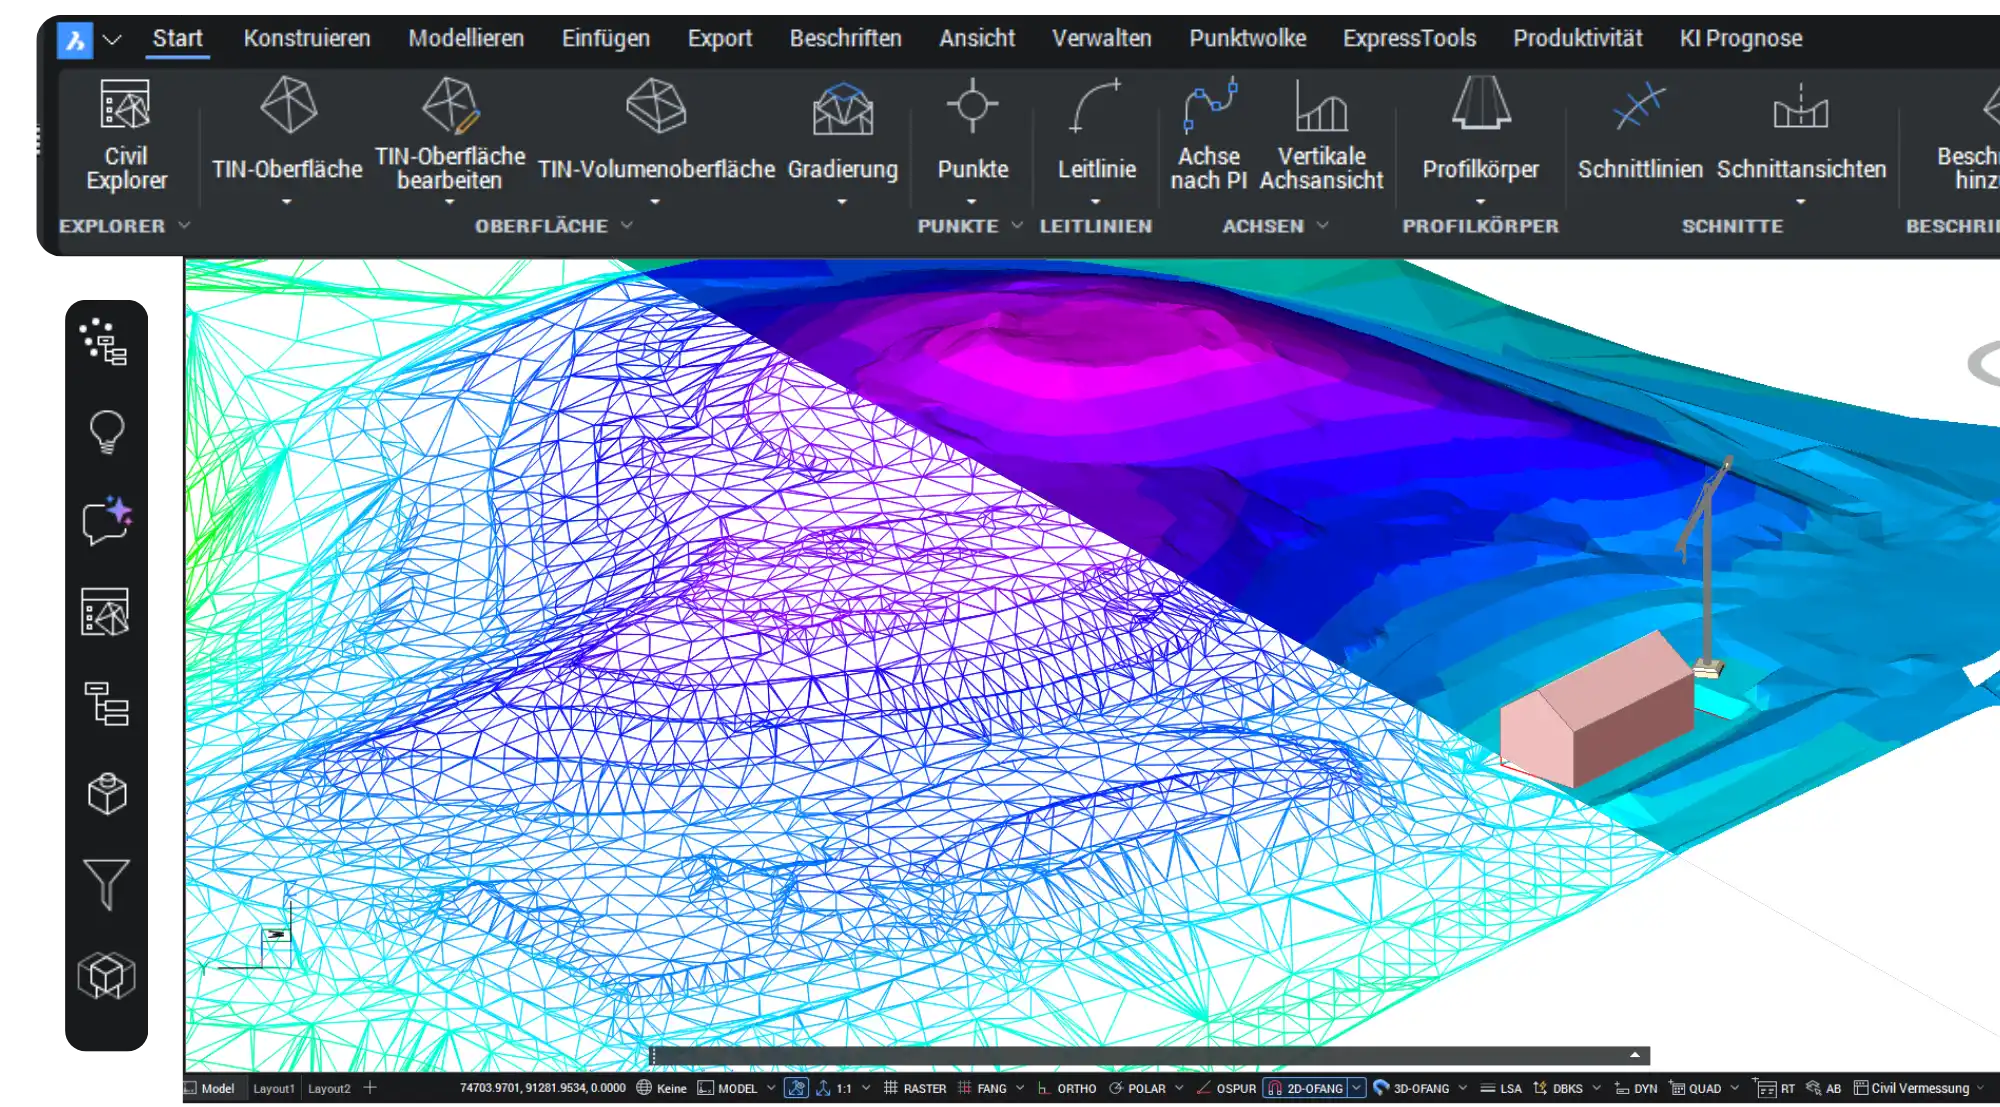Click the coordinates readout 74703.9701
The width and height of the screenshot is (2000, 1107).
(543, 1088)
